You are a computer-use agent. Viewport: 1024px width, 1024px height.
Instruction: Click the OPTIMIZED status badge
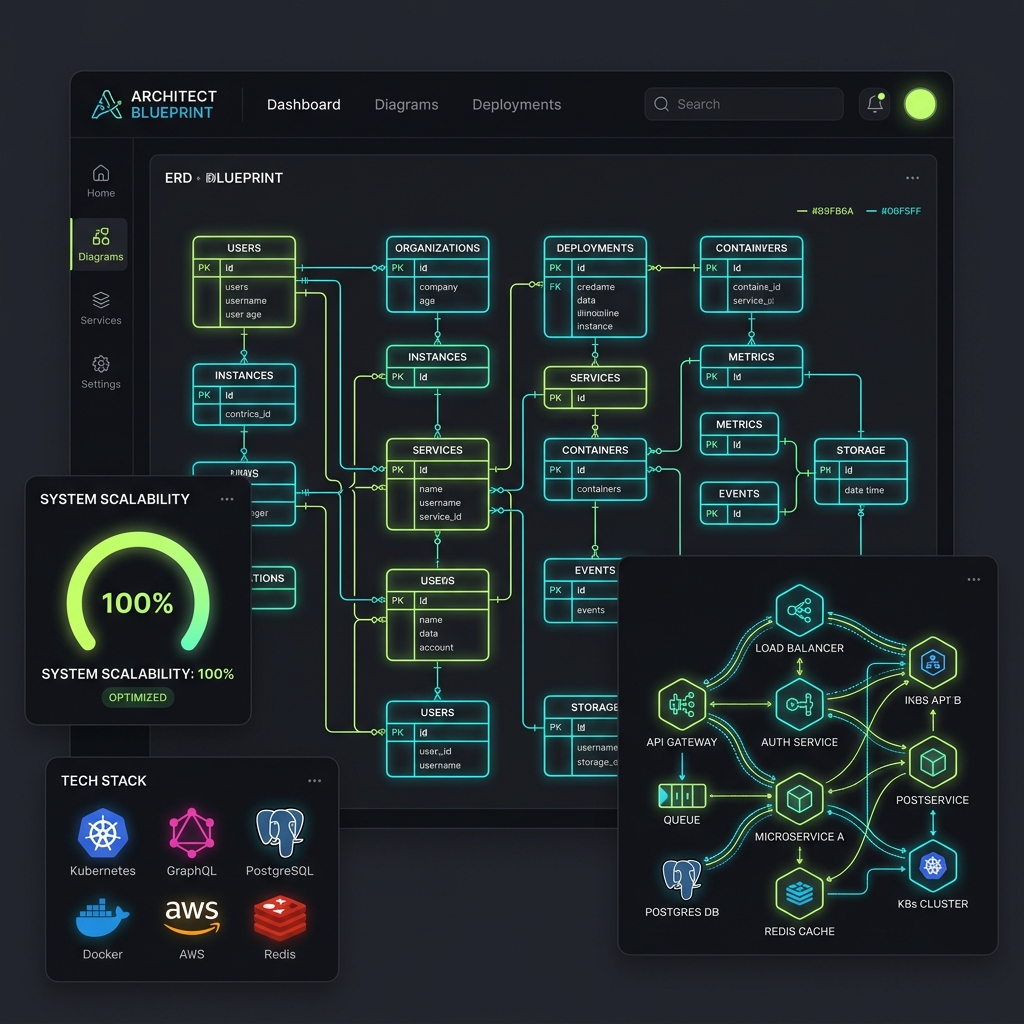point(138,697)
